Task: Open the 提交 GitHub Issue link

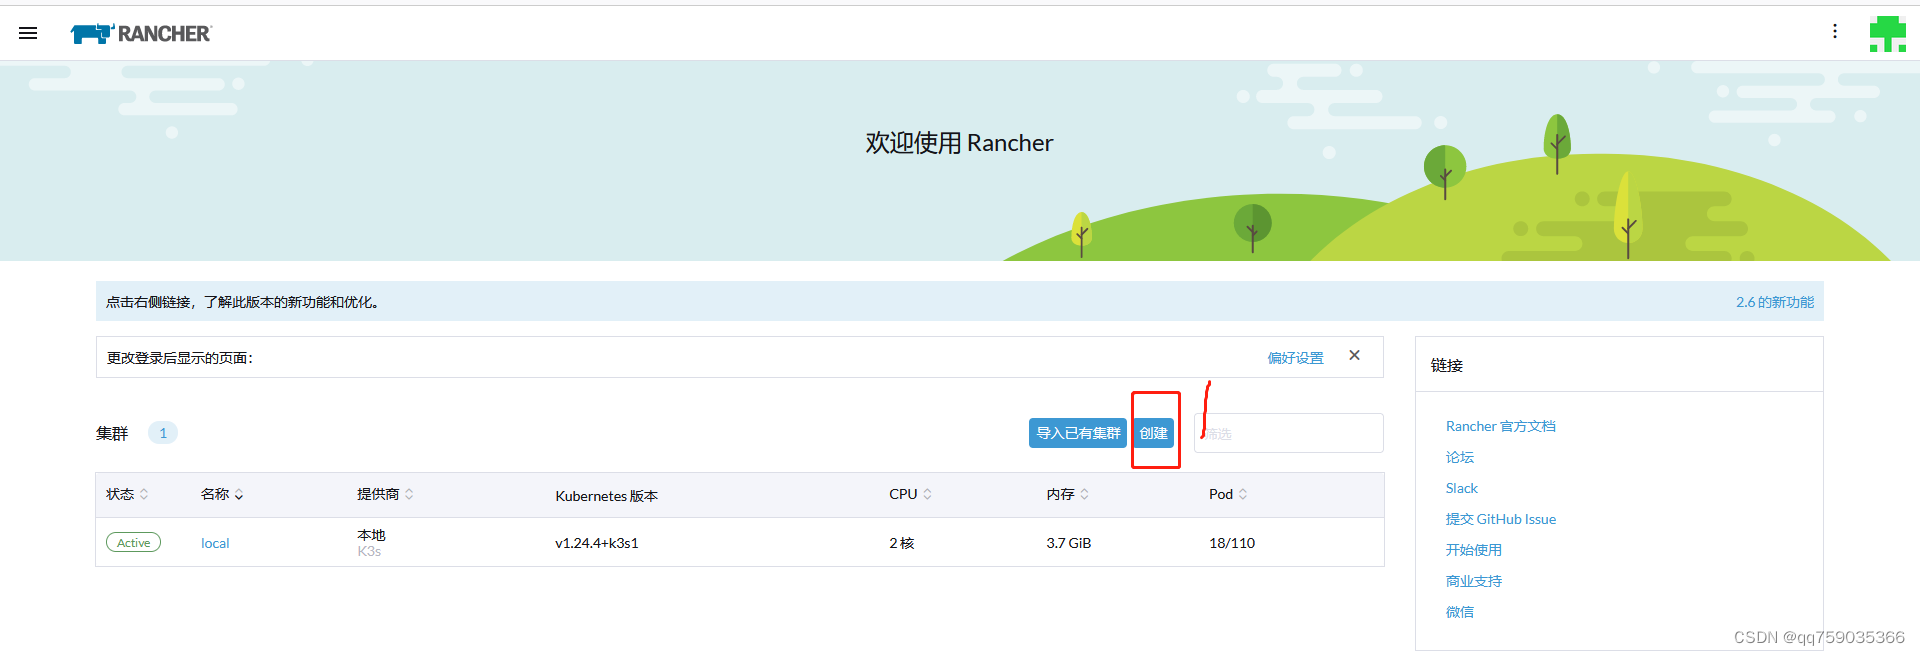Action: (x=1501, y=519)
